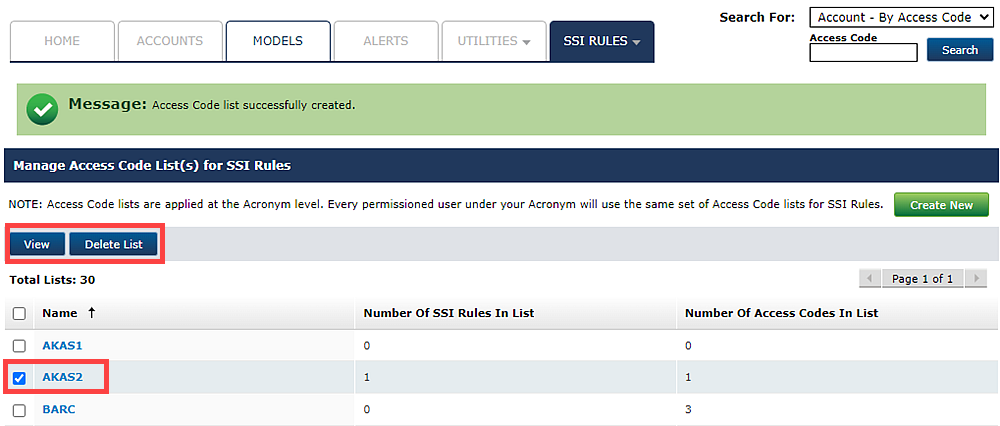
Task: Expand the SSI Rules menu
Action: [602, 41]
